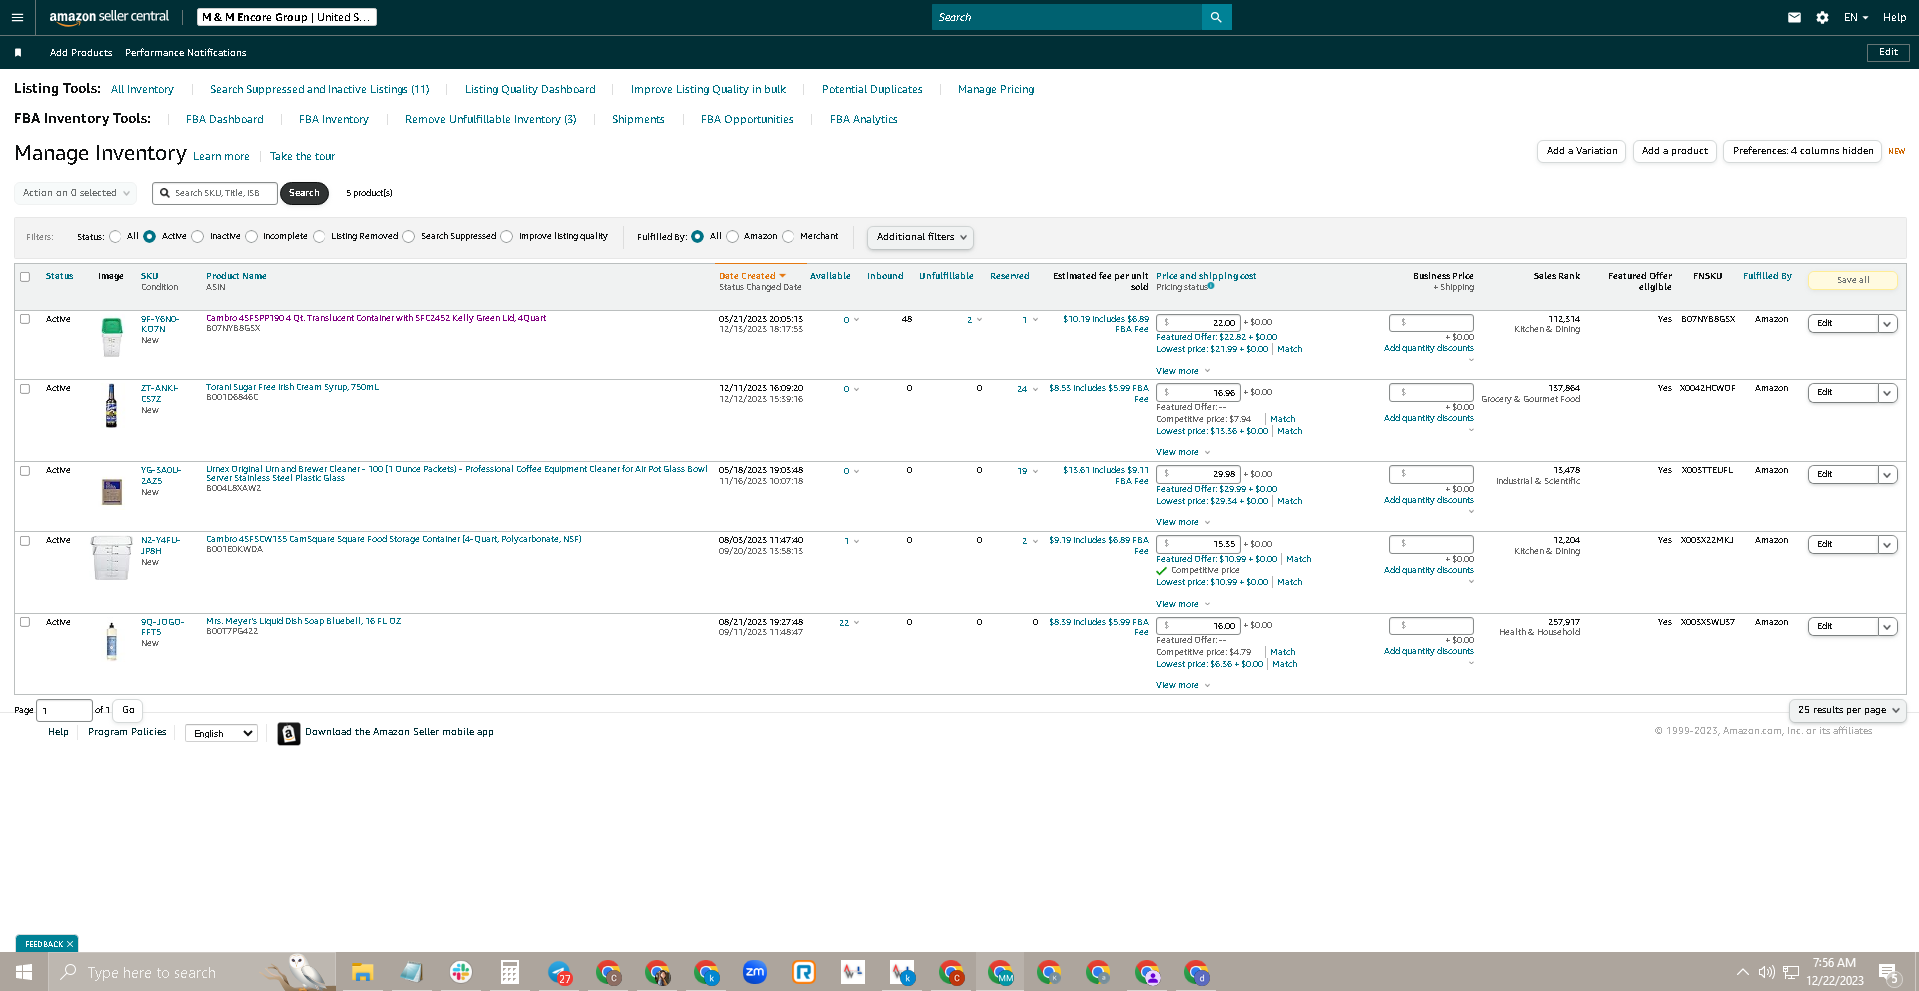Open Edit dropdown arrow for Mrs. Meyer's row
The image size is (1919, 991).
click(x=1887, y=627)
